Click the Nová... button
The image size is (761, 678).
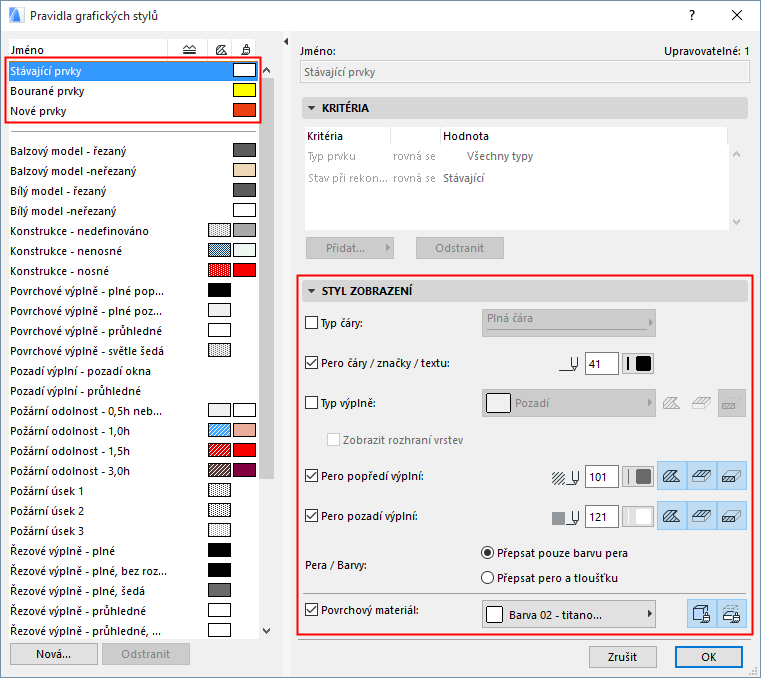coord(54,654)
